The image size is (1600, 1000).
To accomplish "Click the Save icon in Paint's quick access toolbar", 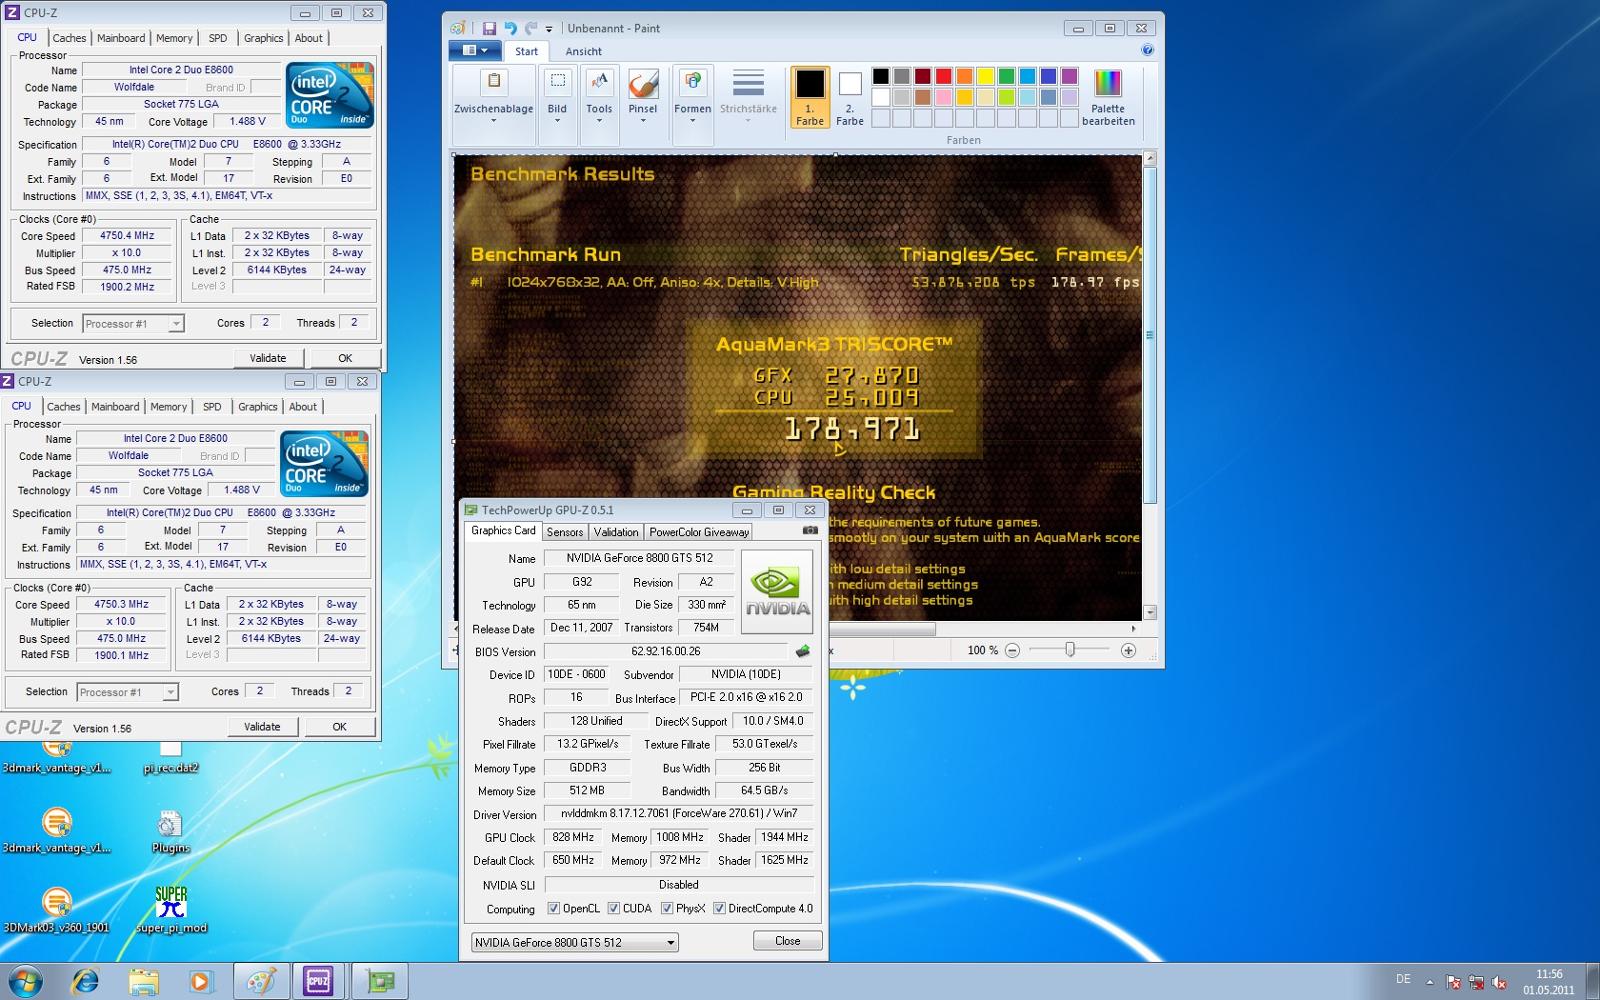I will click(x=489, y=28).
